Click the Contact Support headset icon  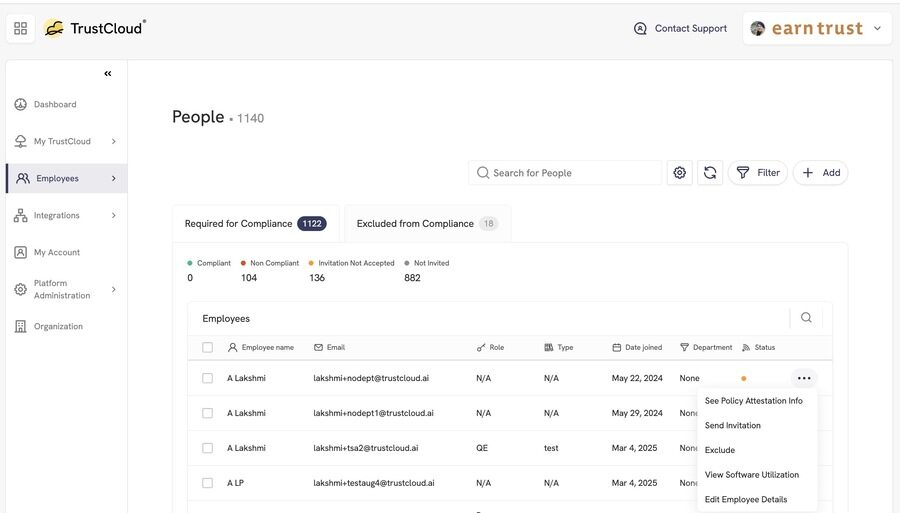(x=640, y=29)
